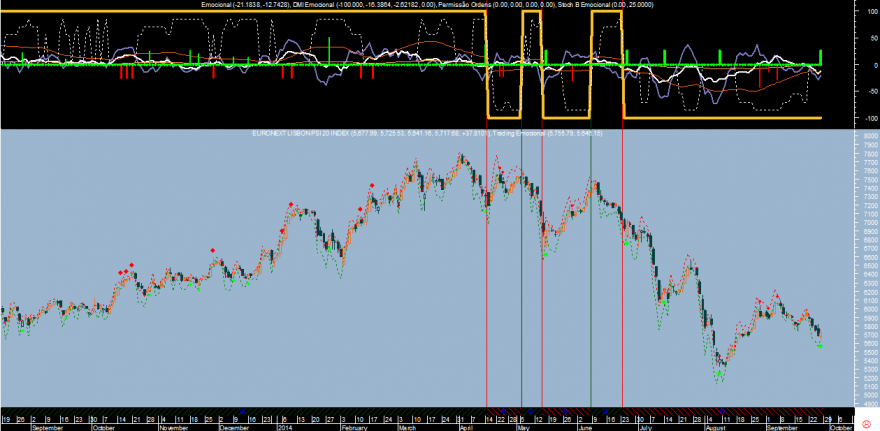Click the red expert advisor face icon
880x431 pixels.
pos(865,423)
